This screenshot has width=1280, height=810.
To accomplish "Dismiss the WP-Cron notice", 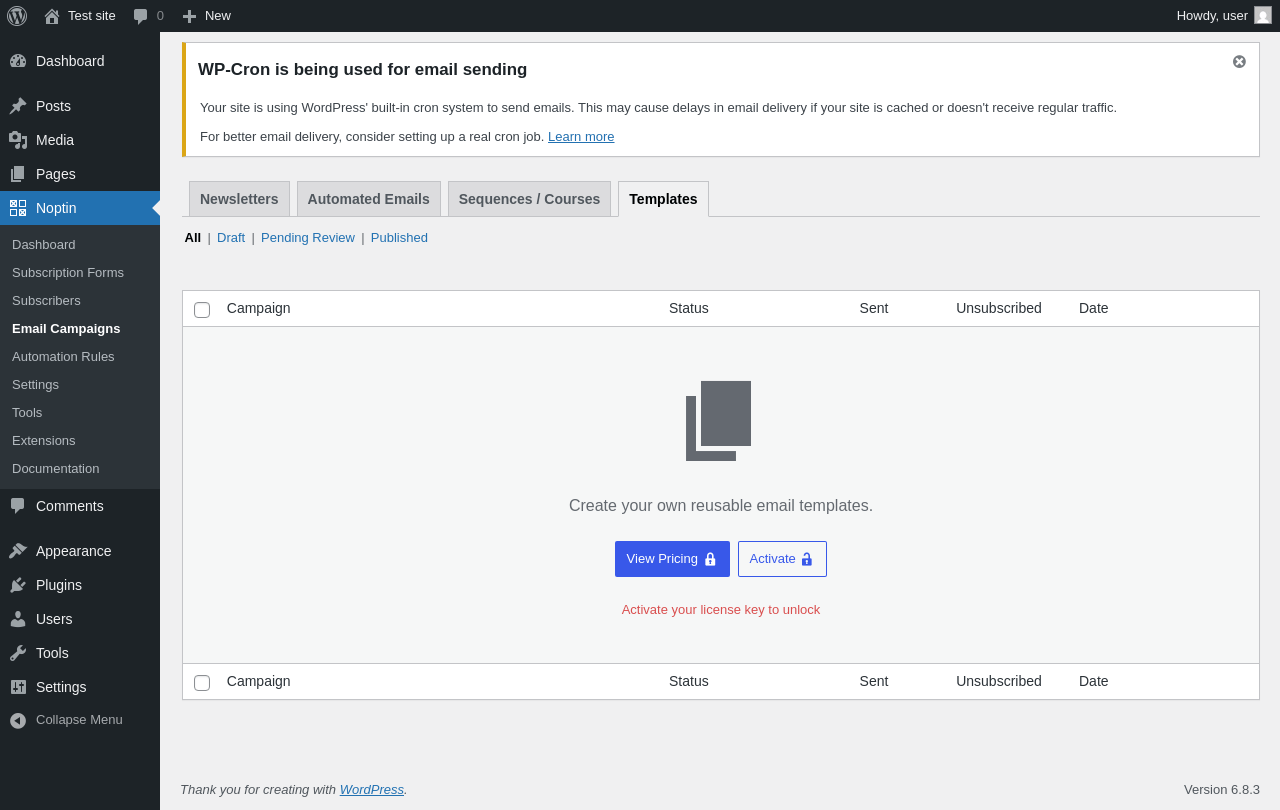I will point(1239,62).
